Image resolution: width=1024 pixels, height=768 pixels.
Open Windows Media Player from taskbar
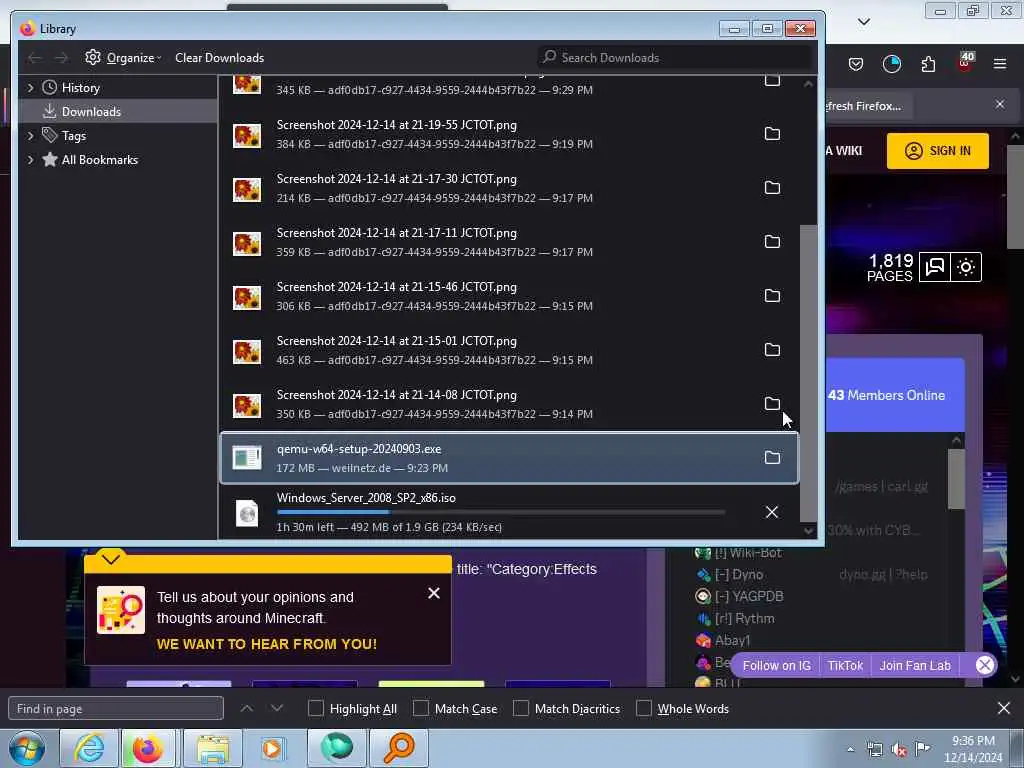[x=272, y=748]
